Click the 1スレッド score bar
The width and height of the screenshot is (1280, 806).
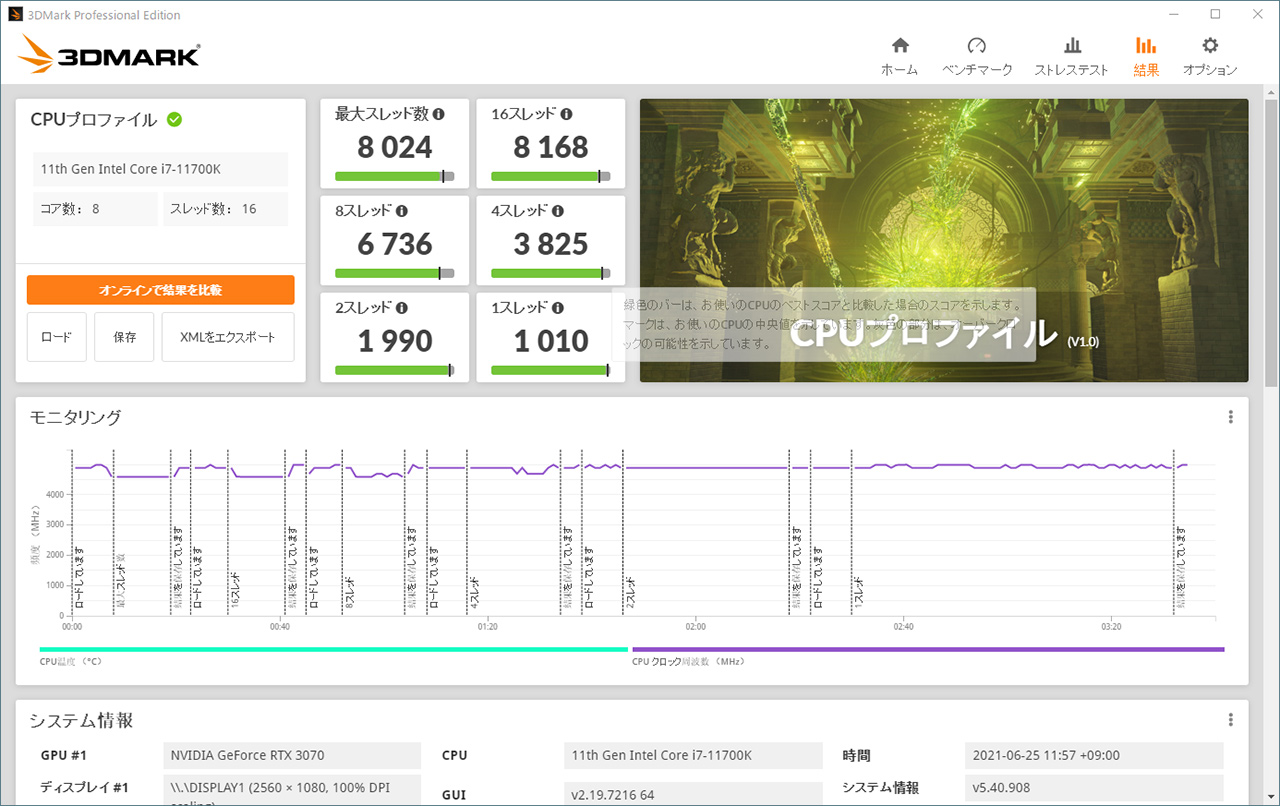click(550, 371)
